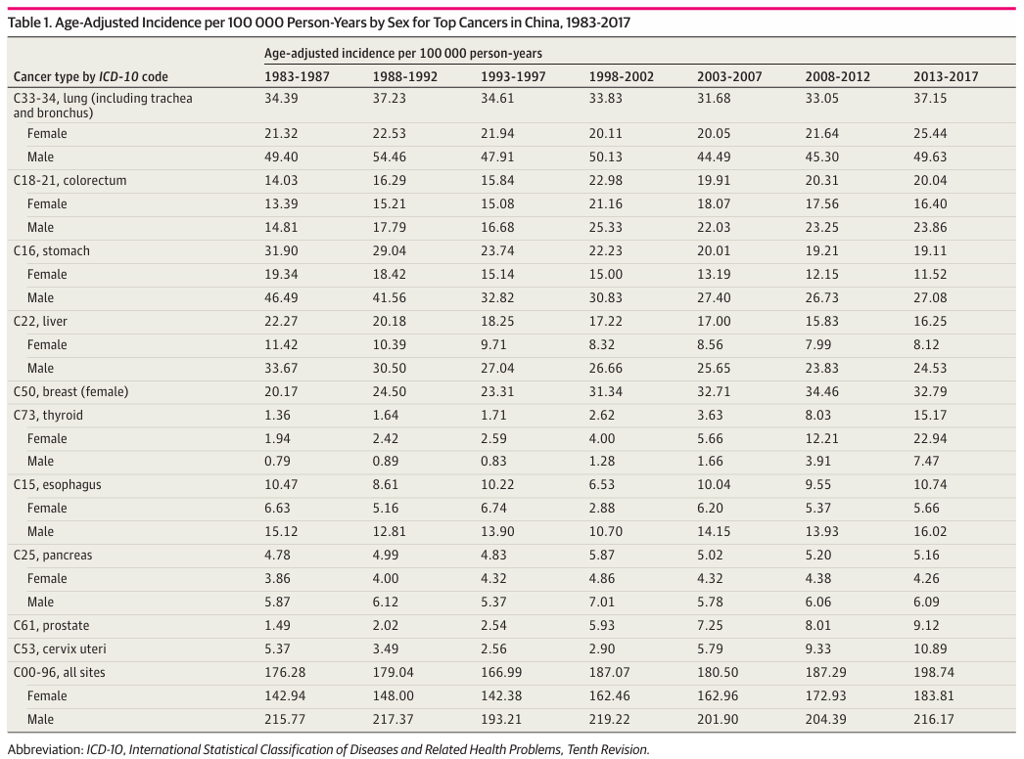Select the C61, prostate row label
This screenshot has height=759, width=1024.
pyautogui.click(x=51, y=625)
